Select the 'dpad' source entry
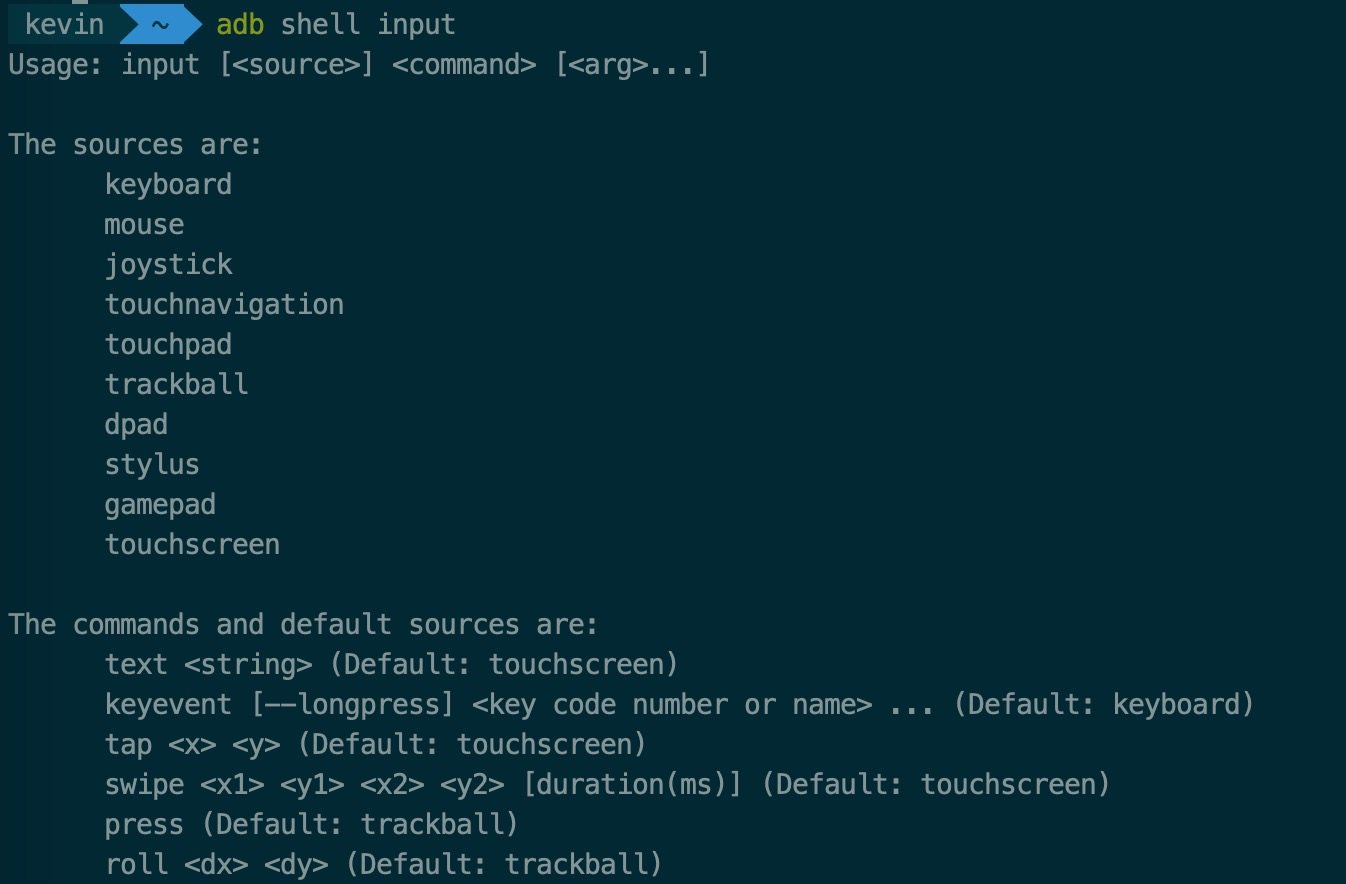1346x884 pixels. (x=136, y=425)
